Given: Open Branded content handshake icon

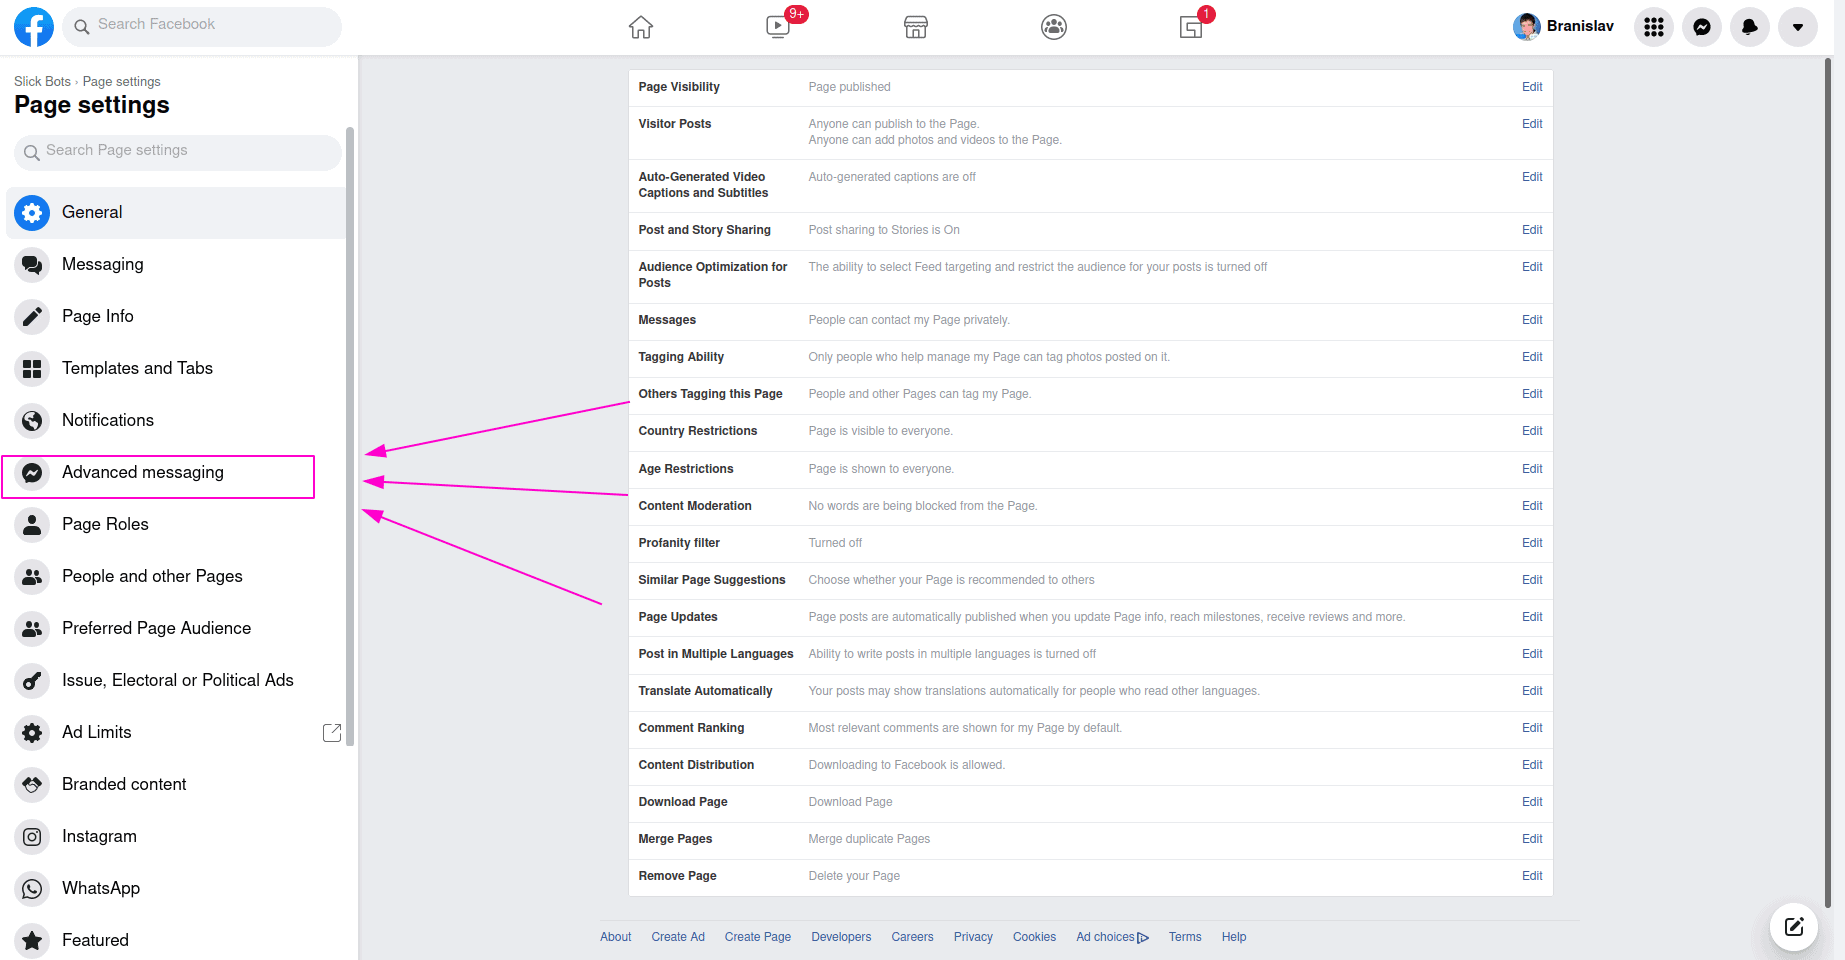Looking at the screenshot, I should pyautogui.click(x=32, y=784).
